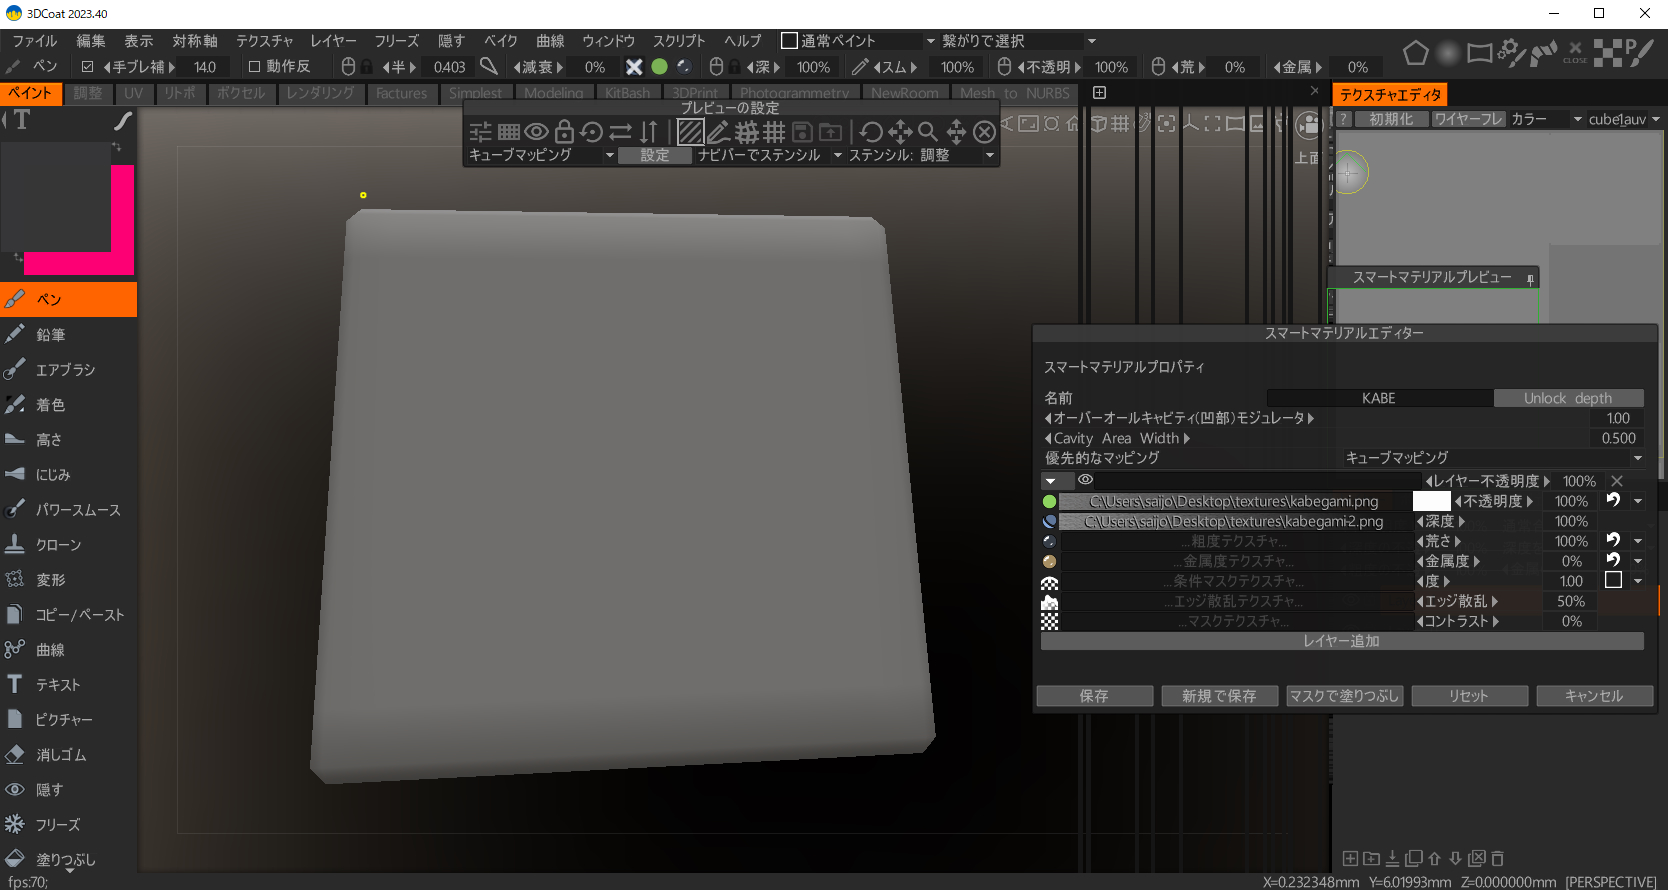The height and width of the screenshot is (890, 1668).
Task: Click the circled X icon in stencil toolbar
Action: tap(984, 132)
